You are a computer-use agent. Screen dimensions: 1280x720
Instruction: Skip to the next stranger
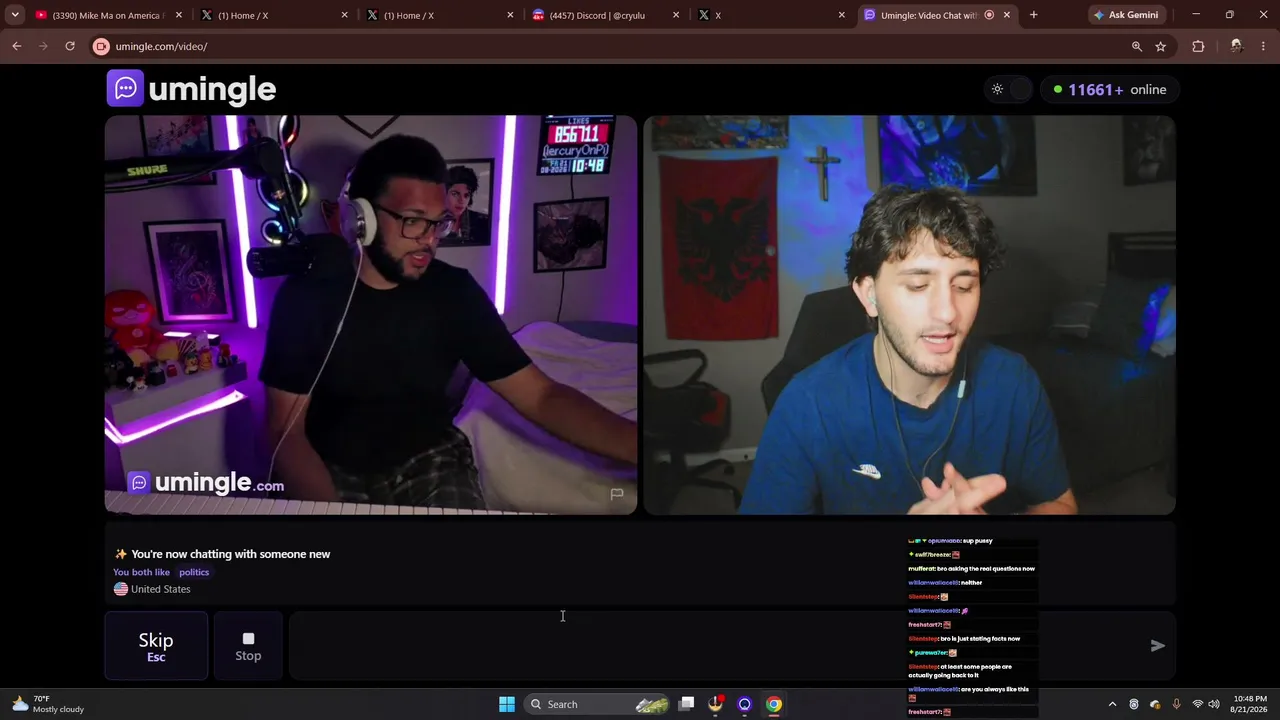[156, 646]
